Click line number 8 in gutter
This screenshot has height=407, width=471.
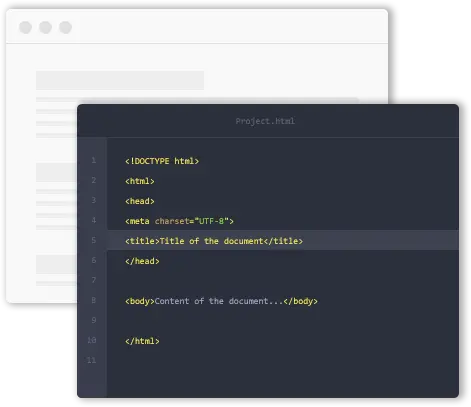pyautogui.click(x=94, y=300)
